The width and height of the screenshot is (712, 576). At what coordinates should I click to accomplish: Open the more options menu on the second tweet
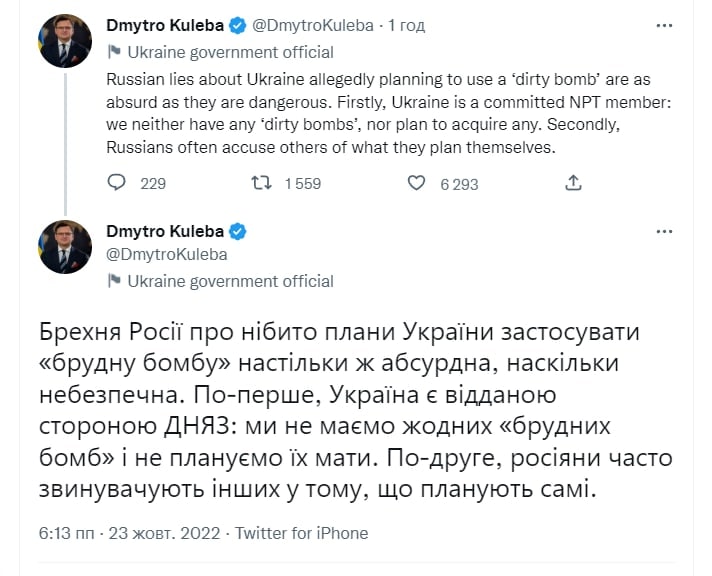(x=663, y=231)
